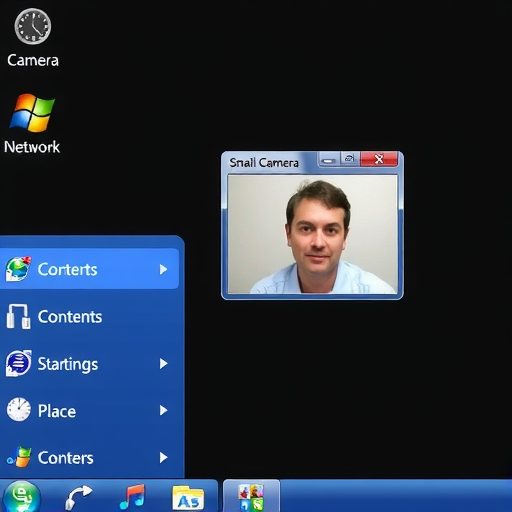Viewport: 512px width, 512px height.
Task: Select the Camera desktop label text
Action: click(x=33, y=60)
